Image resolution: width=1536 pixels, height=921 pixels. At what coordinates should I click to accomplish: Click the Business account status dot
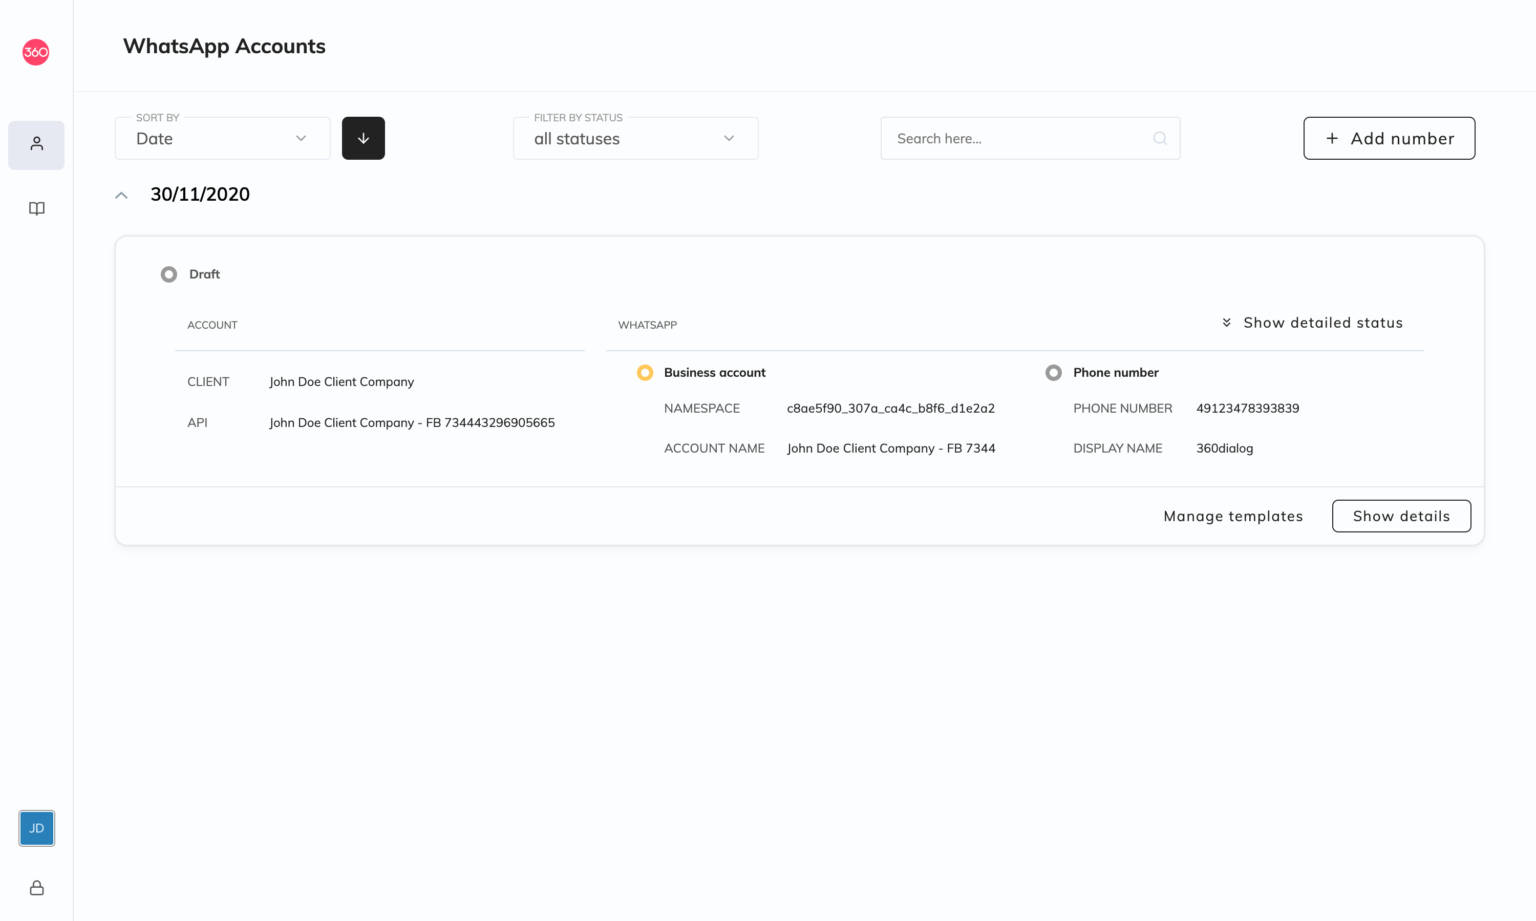tap(645, 372)
